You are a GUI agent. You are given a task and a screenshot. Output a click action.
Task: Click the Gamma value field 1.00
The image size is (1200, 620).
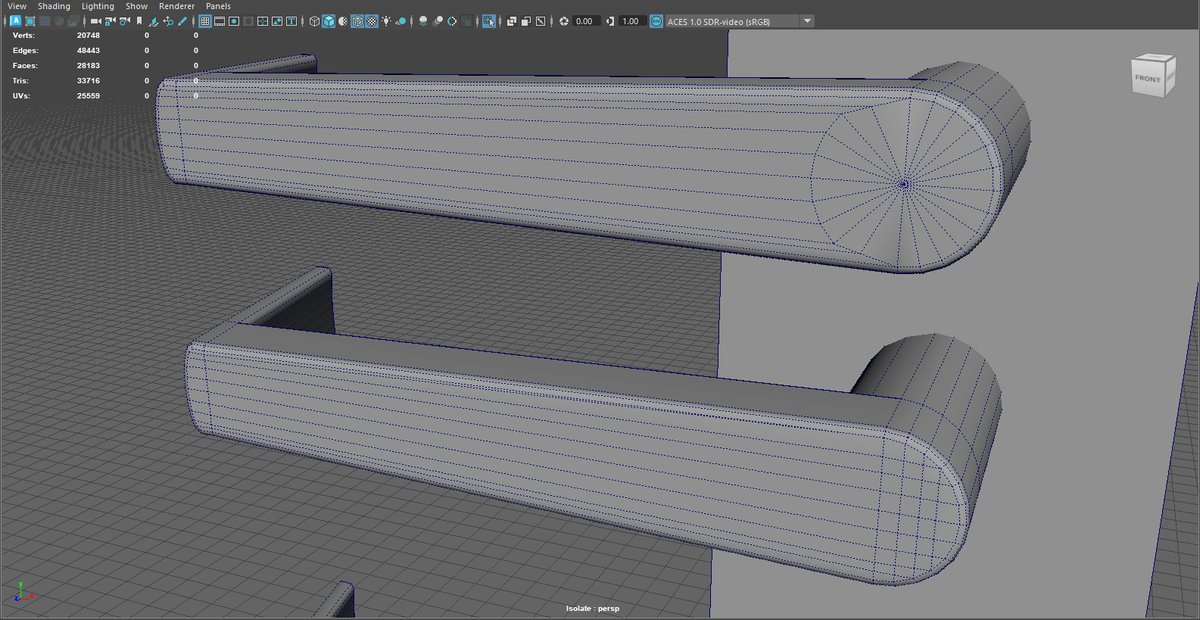click(x=633, y=21)
